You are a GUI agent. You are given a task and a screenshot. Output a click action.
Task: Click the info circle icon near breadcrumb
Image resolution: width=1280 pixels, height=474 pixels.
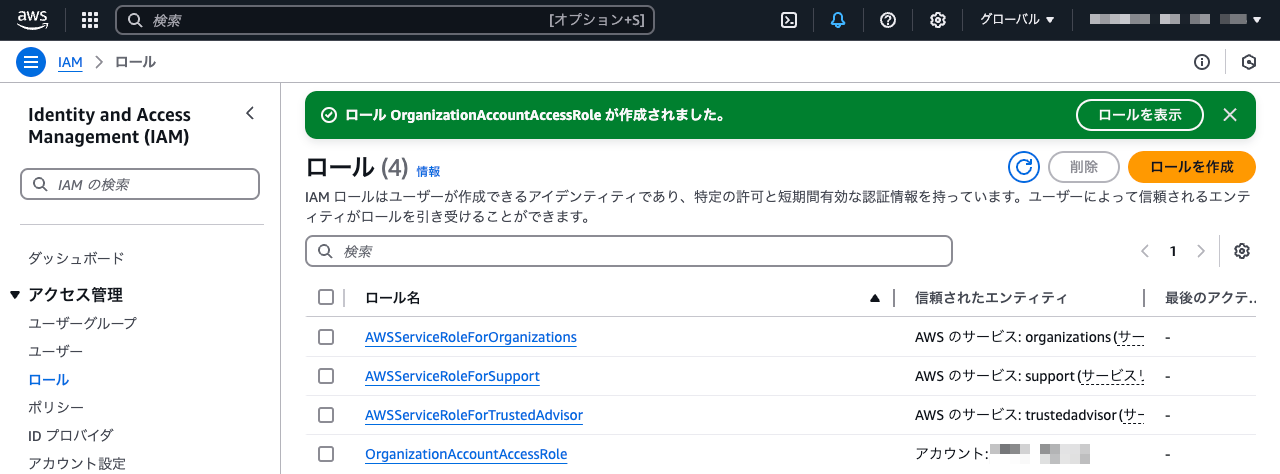tap(1202, 62)
